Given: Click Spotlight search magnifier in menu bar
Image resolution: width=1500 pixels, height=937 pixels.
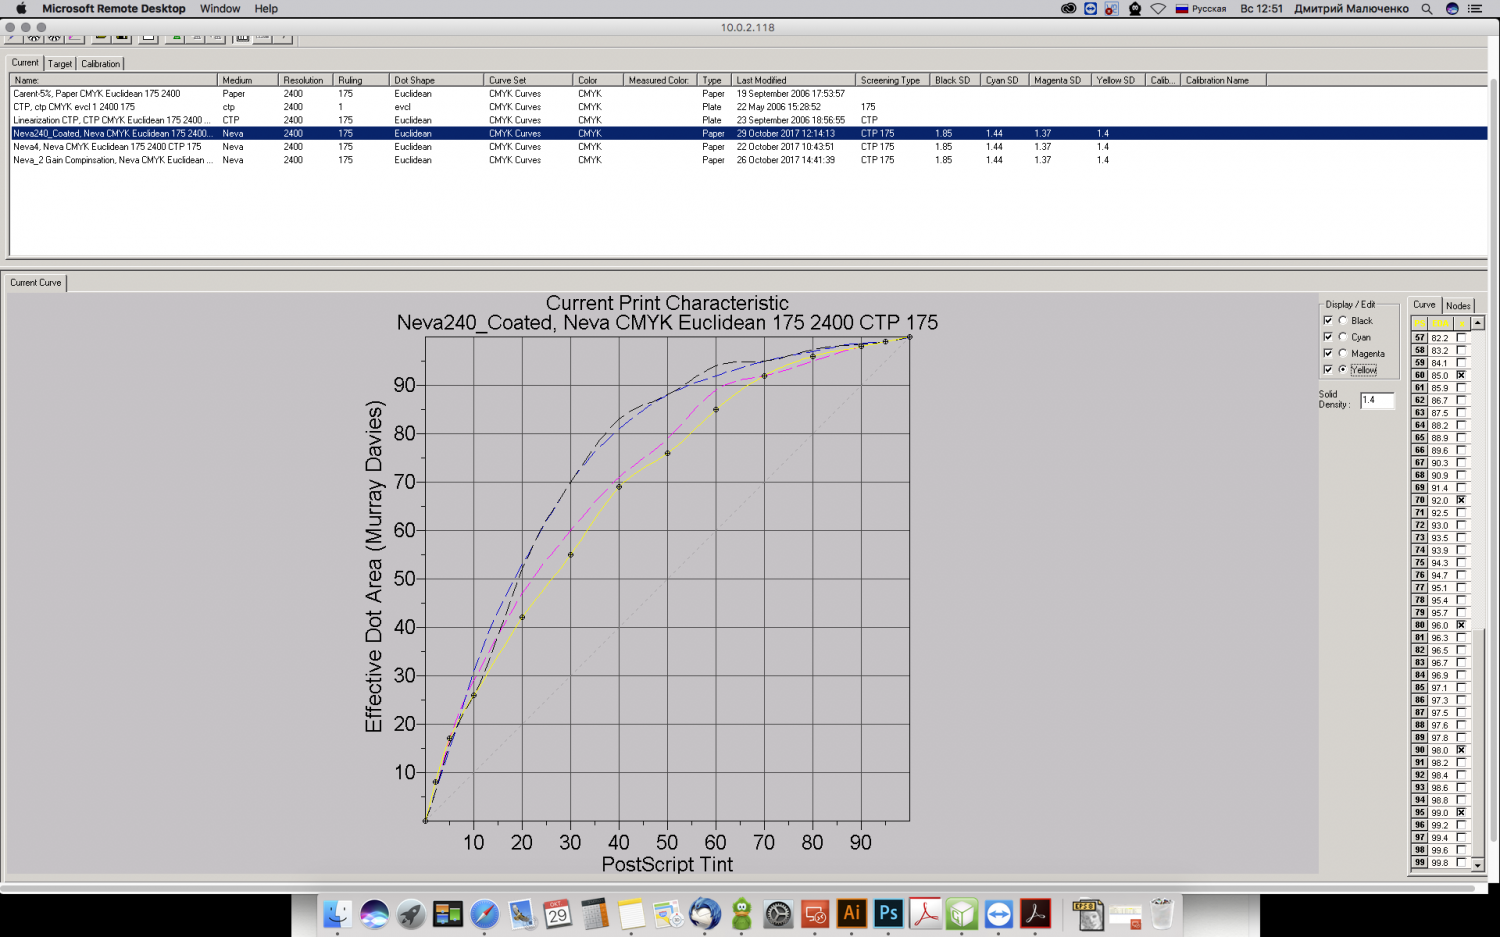Looking at the screenshot, I should pyautogui.click(x=1427, y=9).
